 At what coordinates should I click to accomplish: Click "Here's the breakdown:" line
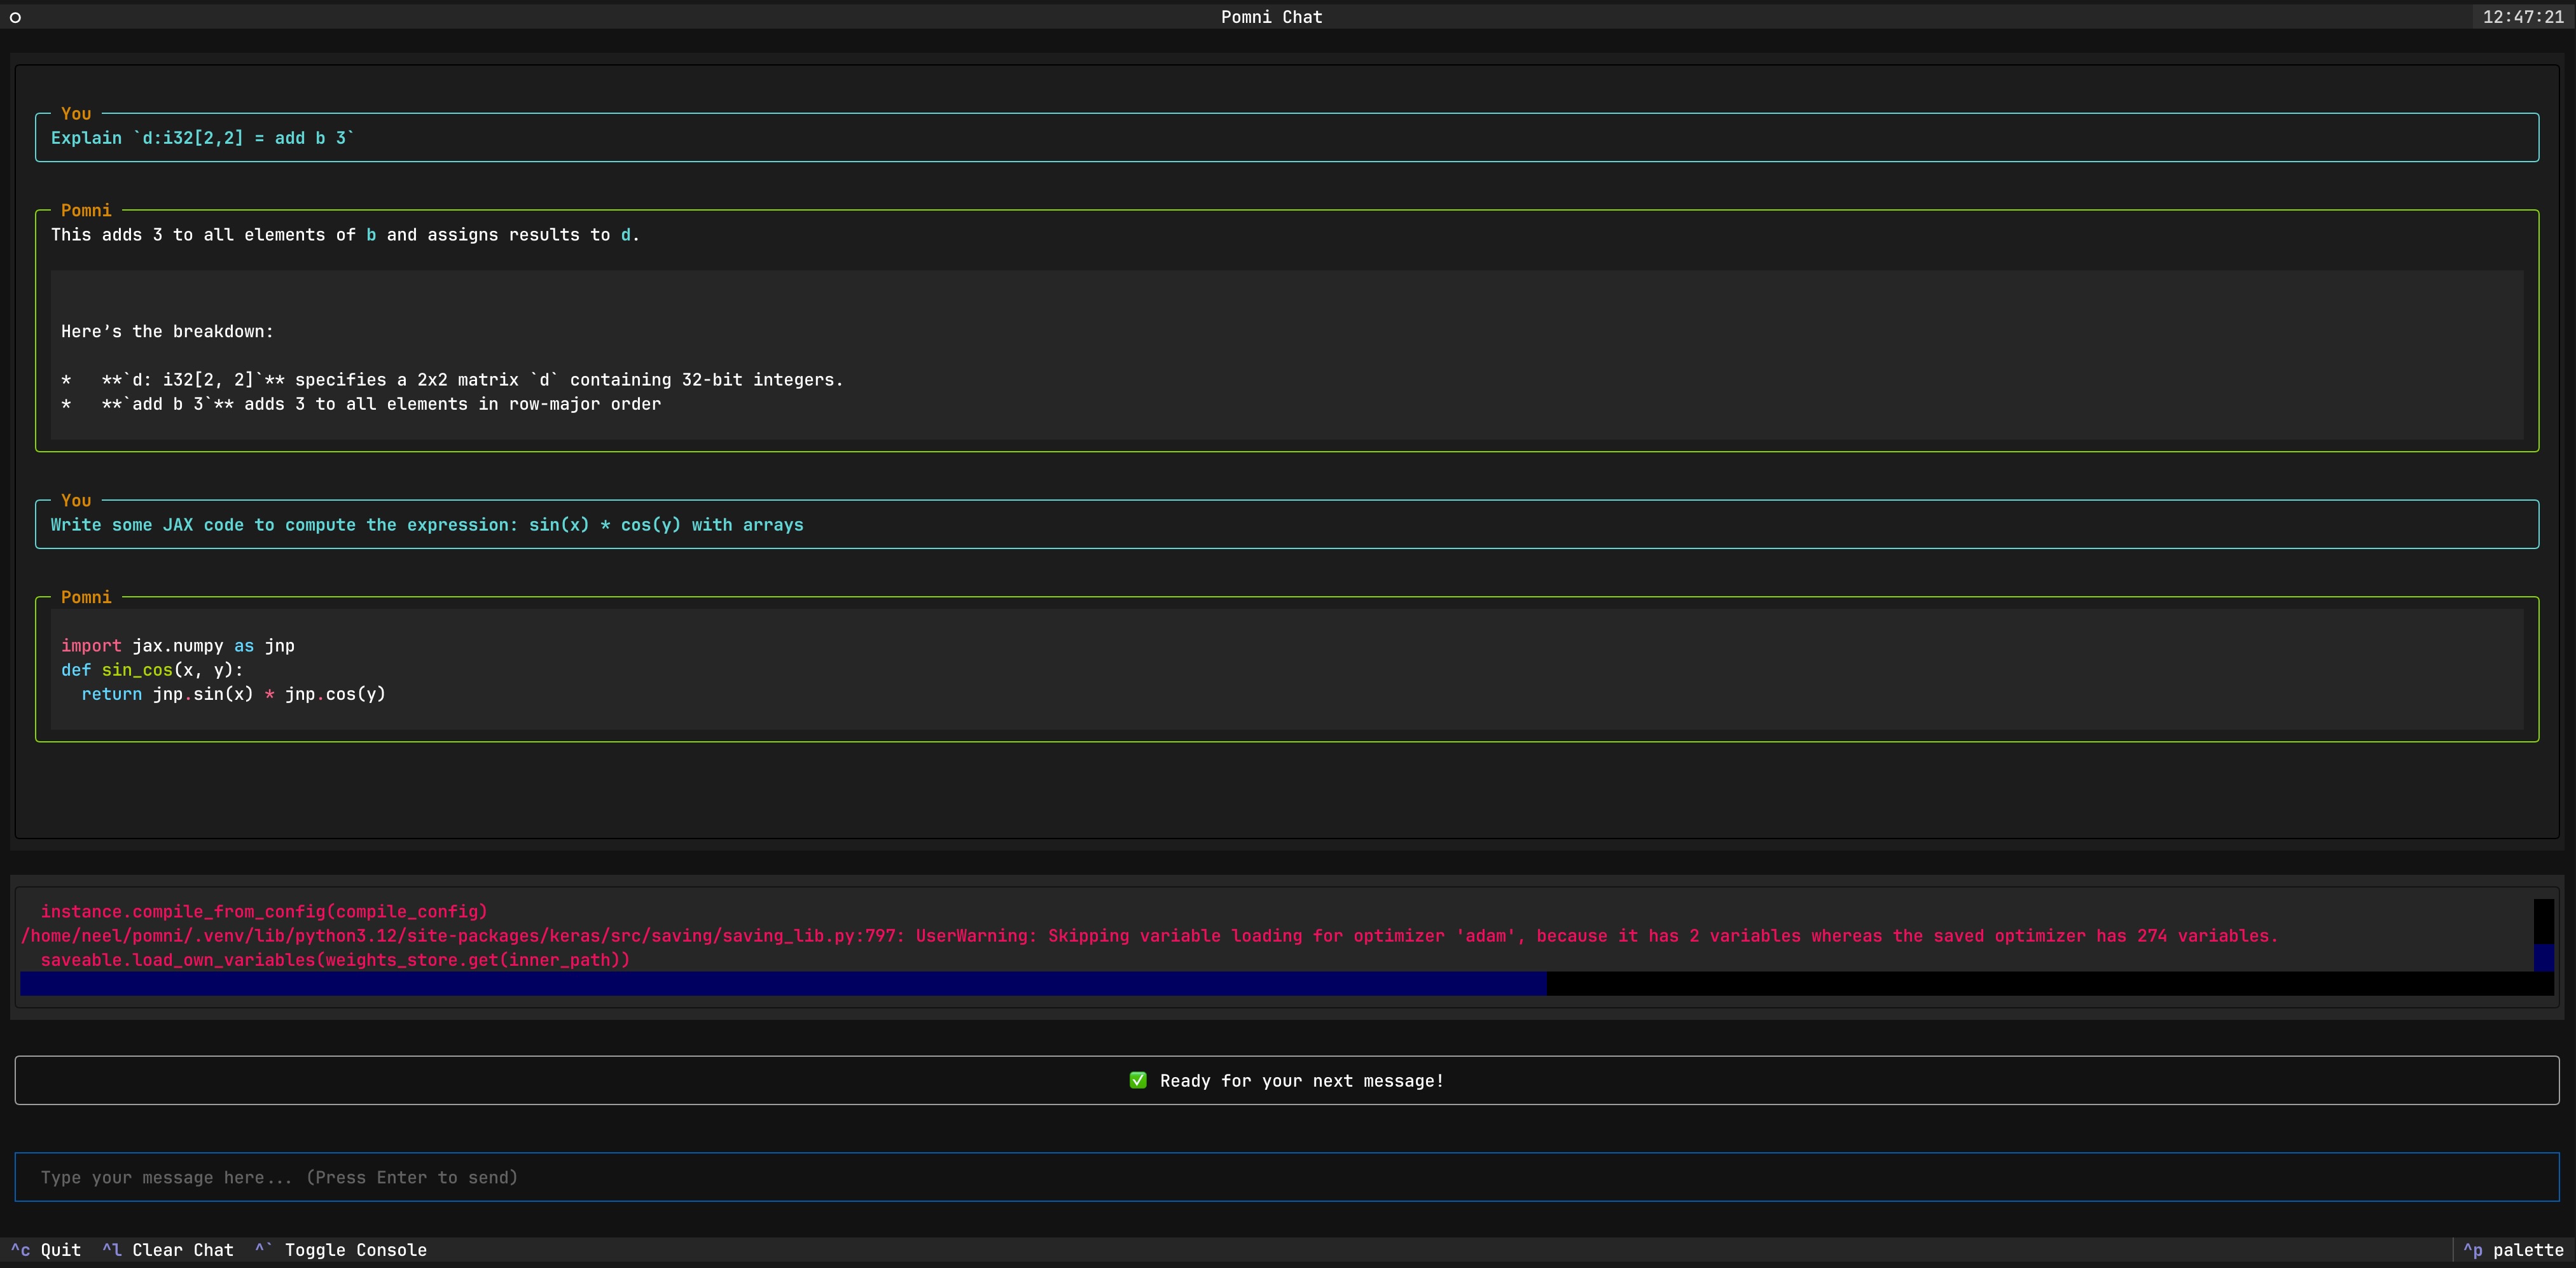tap(167, 331)
